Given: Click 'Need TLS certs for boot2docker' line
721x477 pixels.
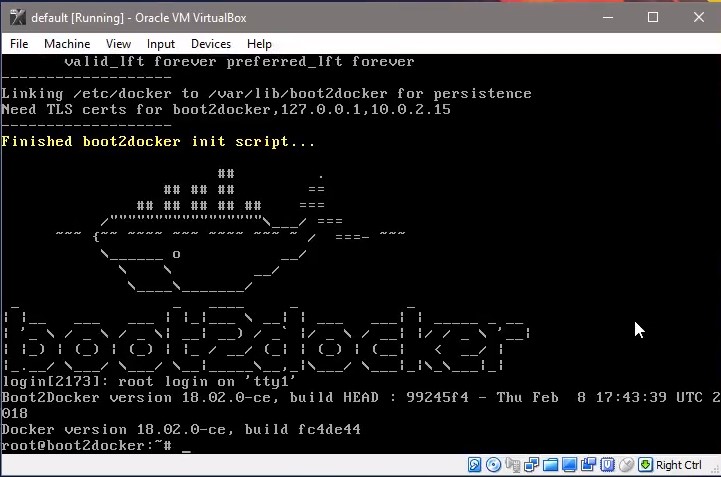Looking at the screenshot, I should 226,109.
